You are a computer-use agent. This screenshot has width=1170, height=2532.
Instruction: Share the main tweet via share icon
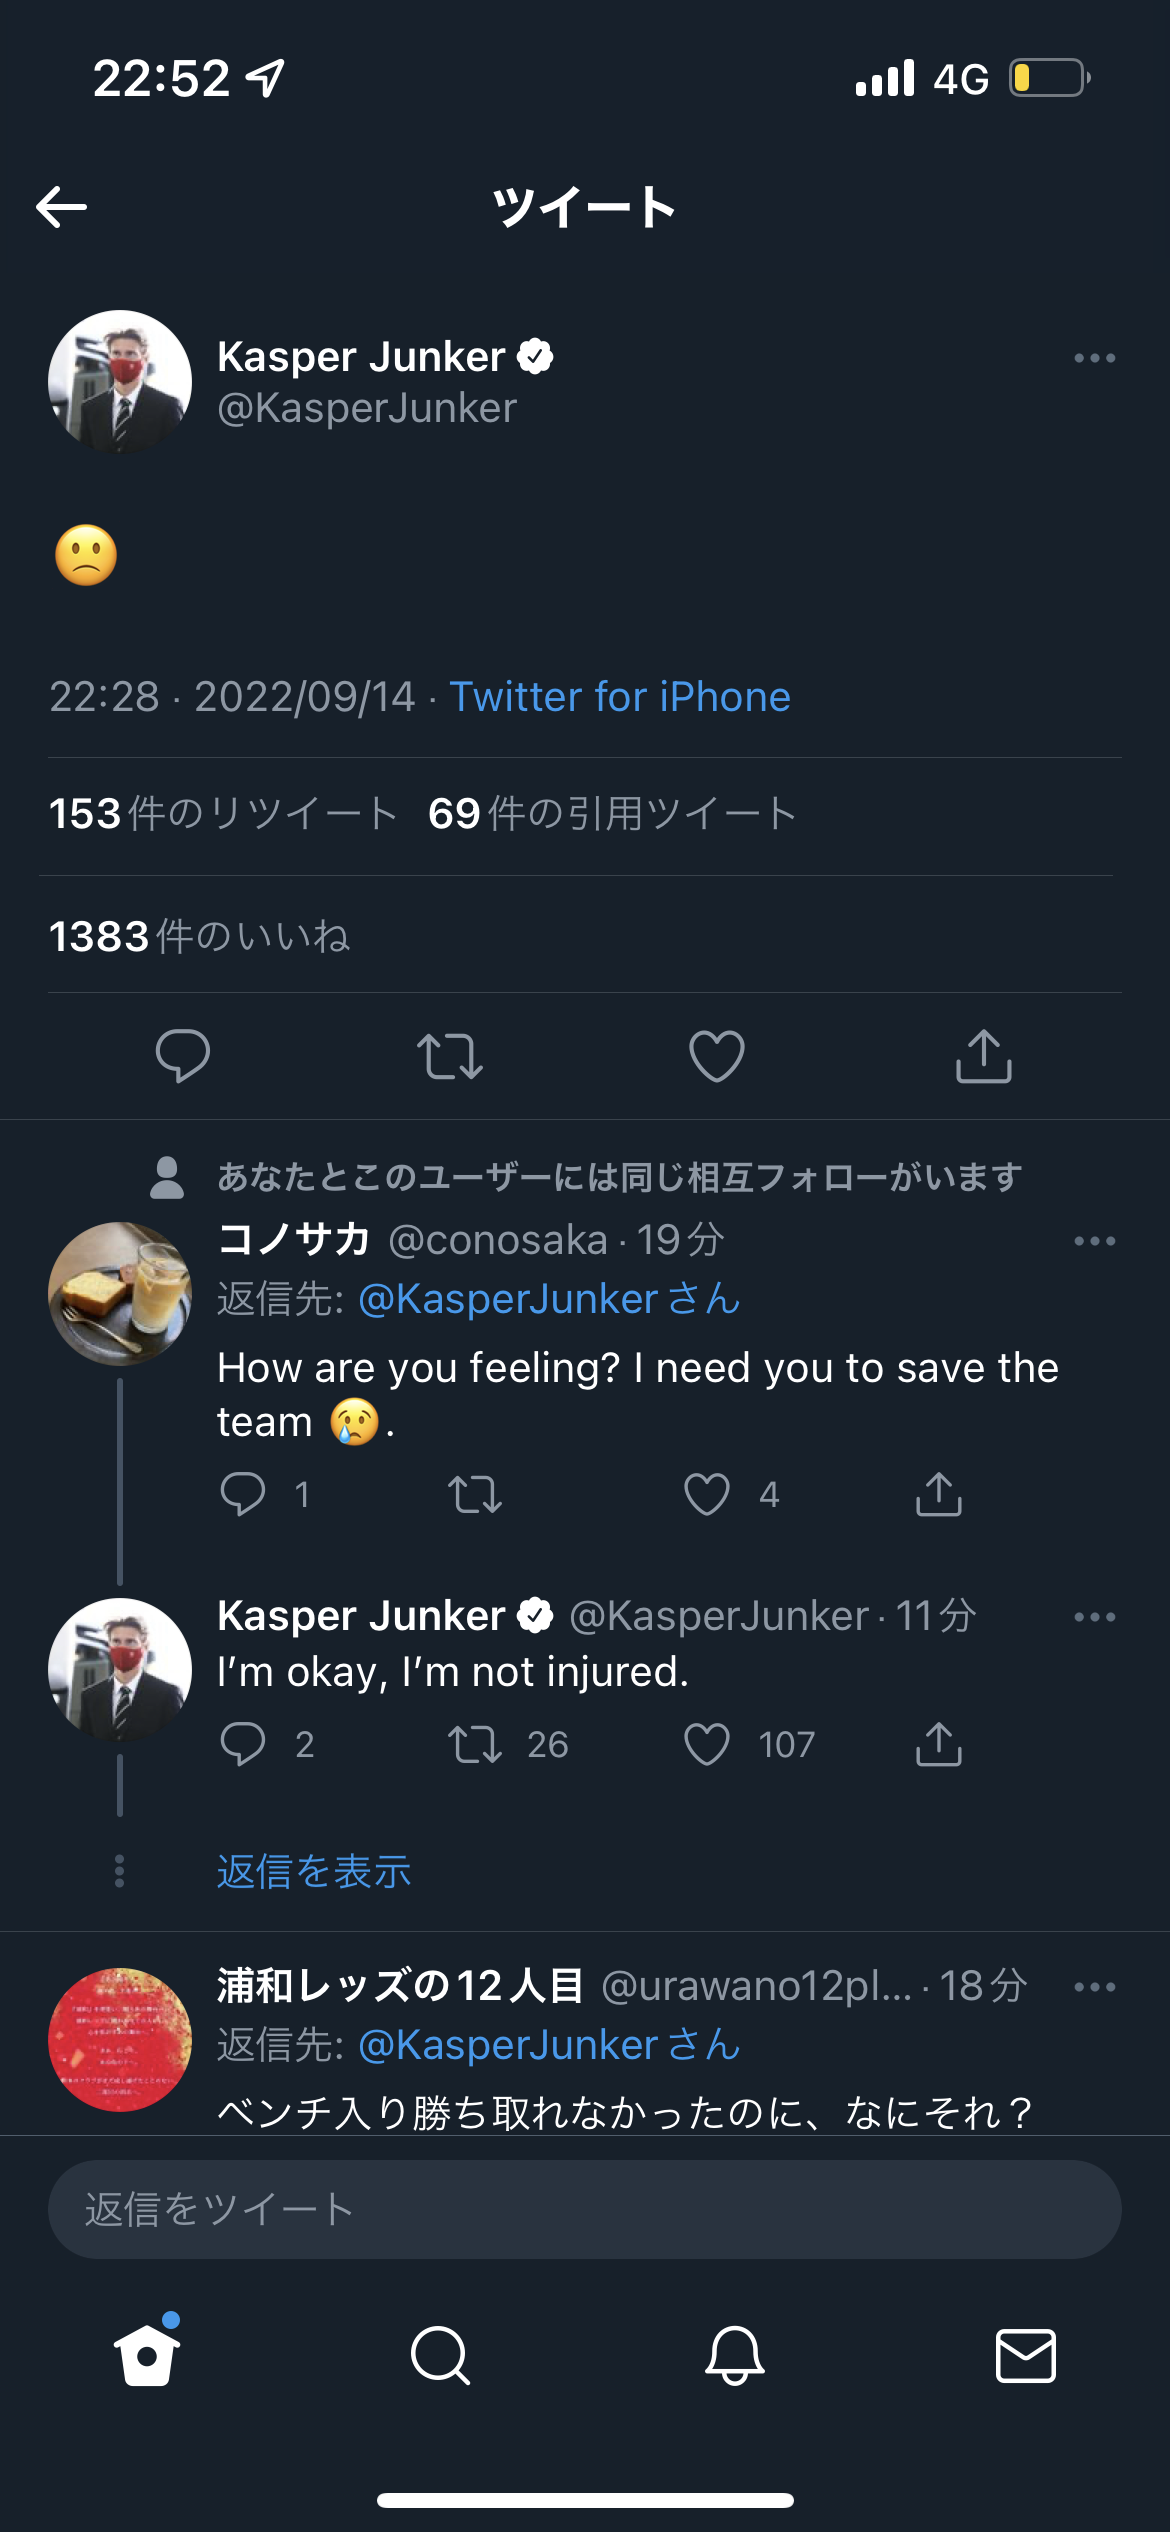coord(984,1056)
